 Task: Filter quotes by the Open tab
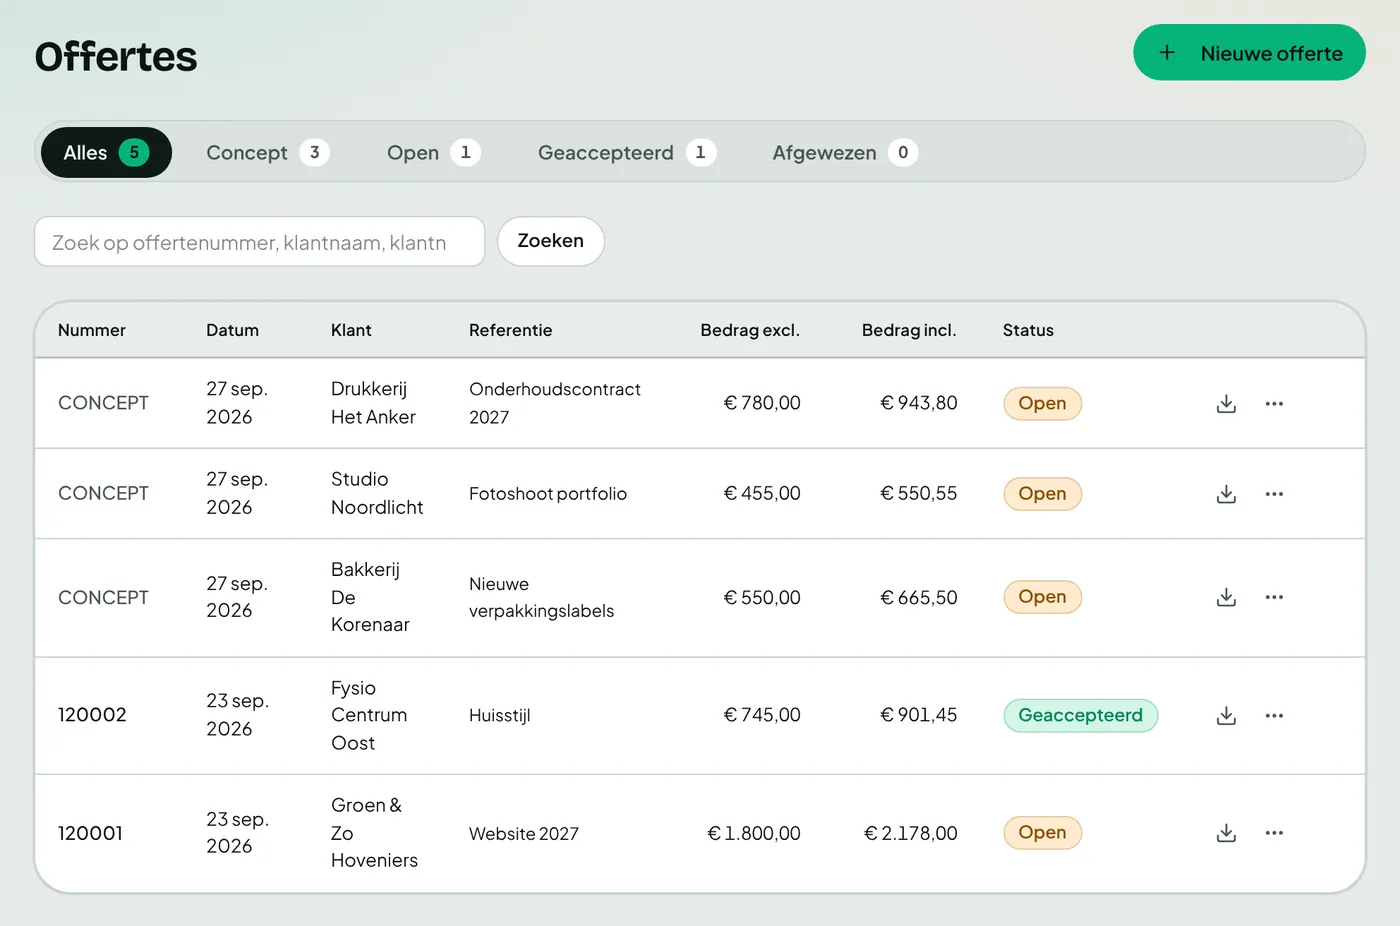pos(434,152)
